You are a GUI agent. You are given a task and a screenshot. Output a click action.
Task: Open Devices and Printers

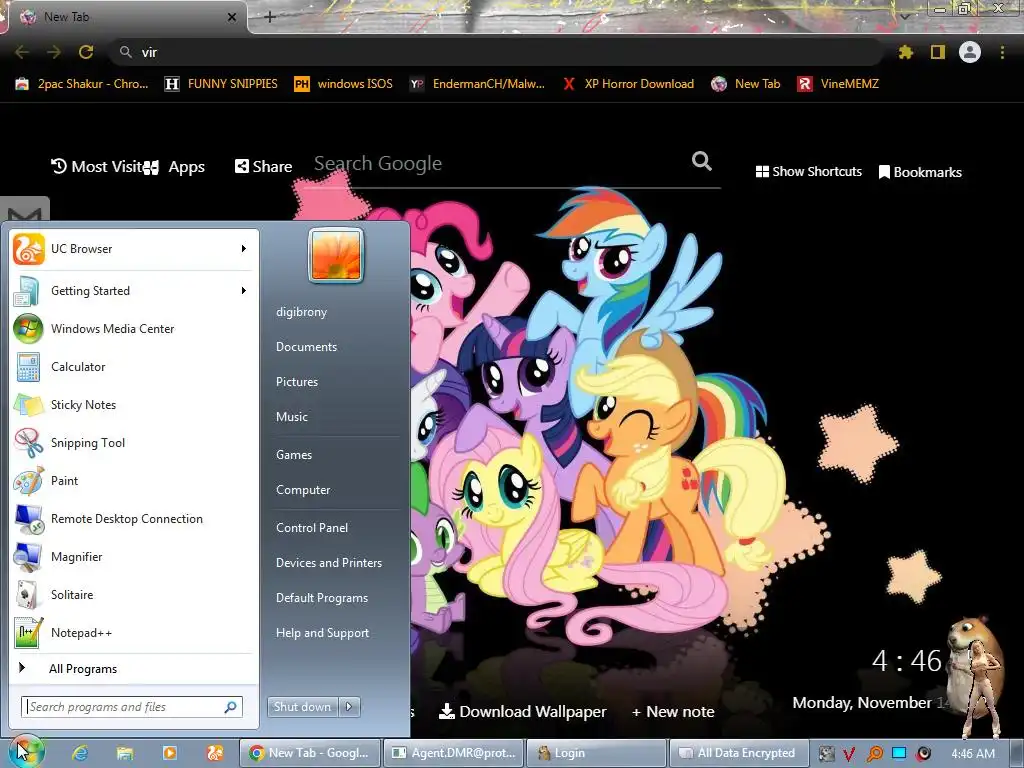[x=328, y=563]
